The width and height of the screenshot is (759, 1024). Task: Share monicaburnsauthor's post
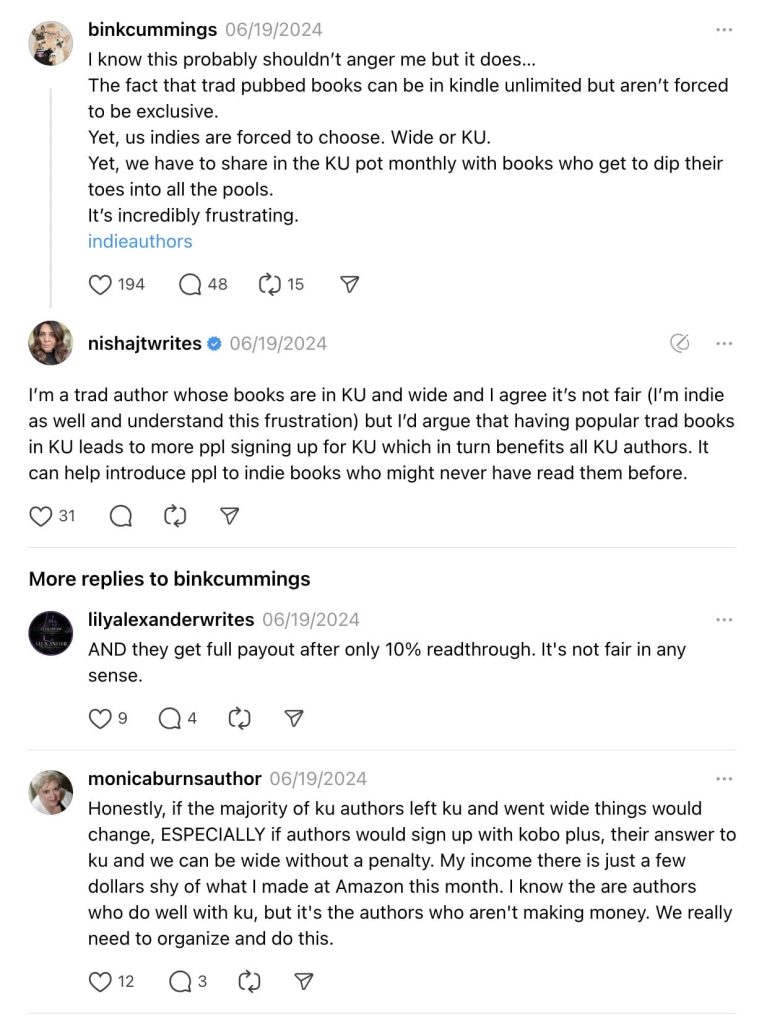pos(302,981)
